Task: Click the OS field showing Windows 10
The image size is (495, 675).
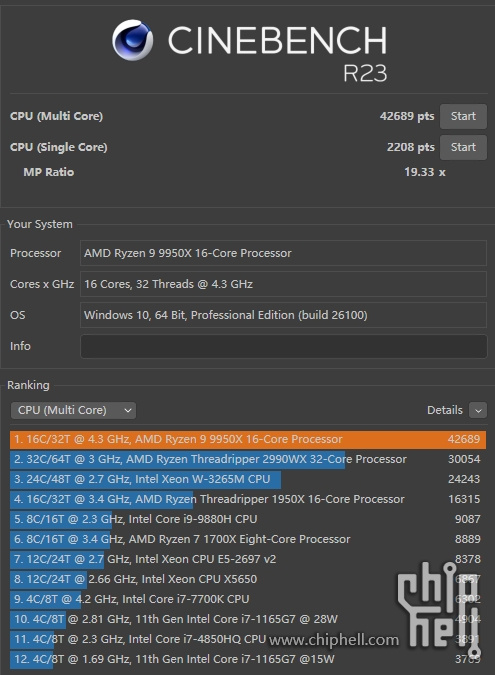Action: click(x=284, y=315)
